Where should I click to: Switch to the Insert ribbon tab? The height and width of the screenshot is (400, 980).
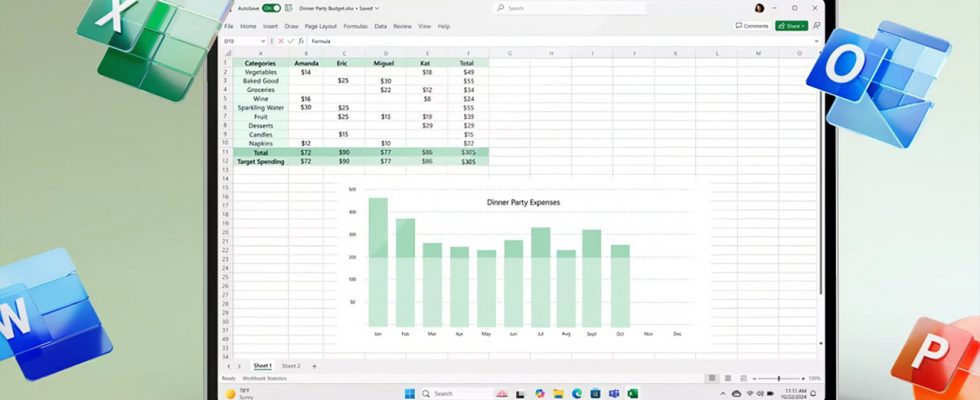(x=270, y=26)
